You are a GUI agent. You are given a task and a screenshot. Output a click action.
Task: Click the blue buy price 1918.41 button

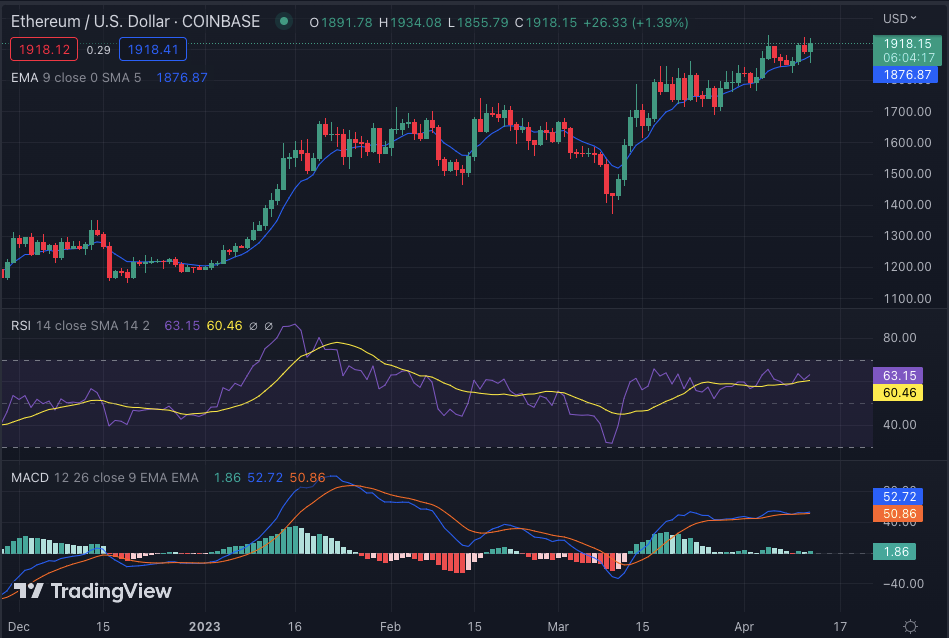(151, 48)
